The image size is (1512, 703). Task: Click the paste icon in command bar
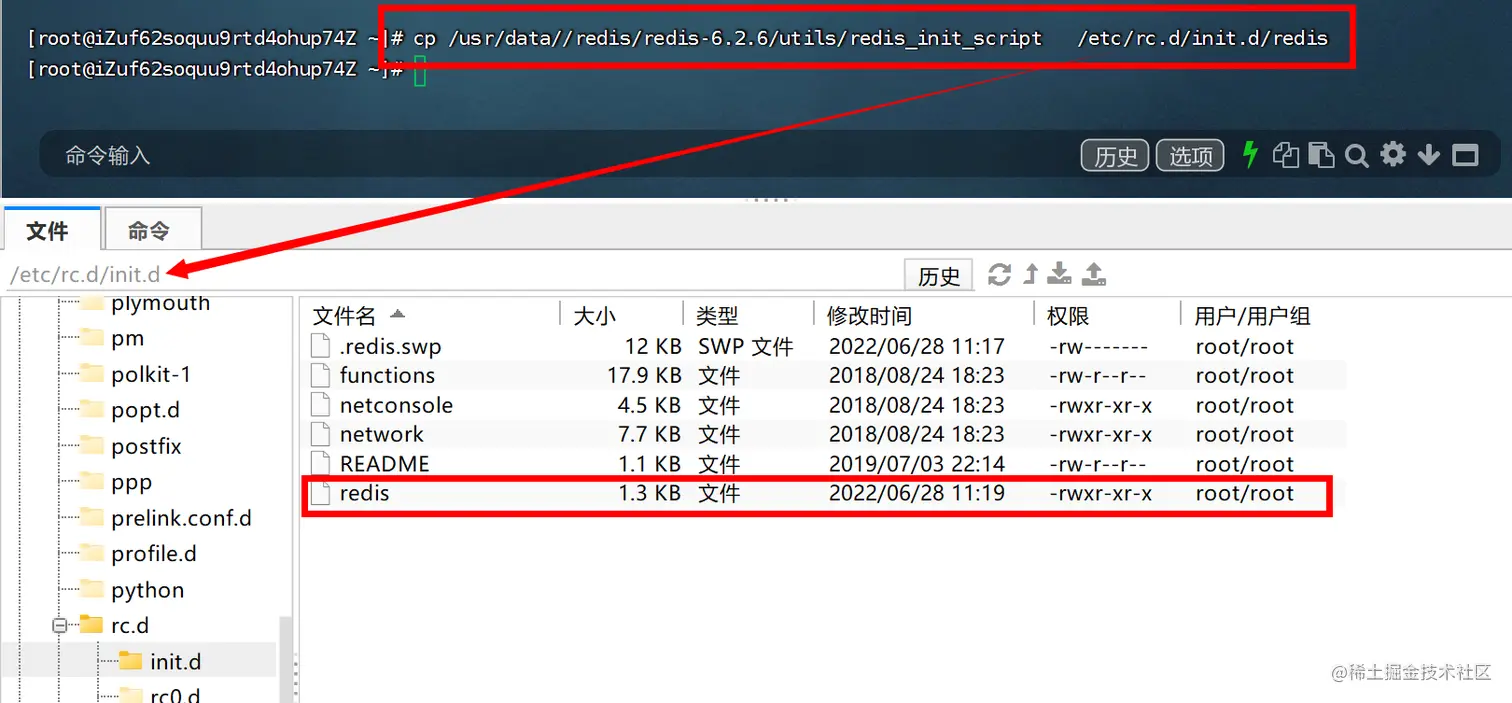pos(1321,155)
